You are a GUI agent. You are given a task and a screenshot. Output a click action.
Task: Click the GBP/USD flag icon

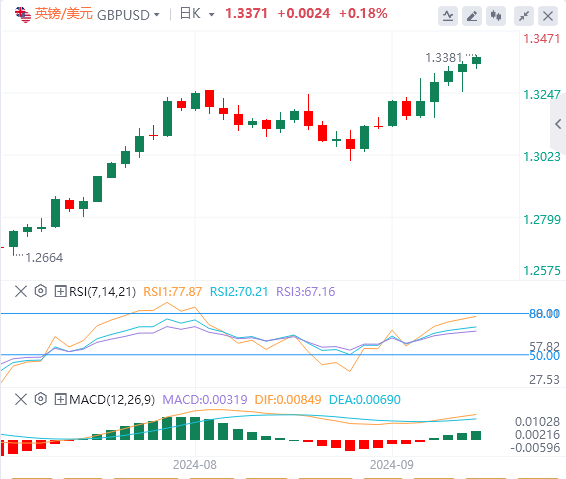coord(23,15)
